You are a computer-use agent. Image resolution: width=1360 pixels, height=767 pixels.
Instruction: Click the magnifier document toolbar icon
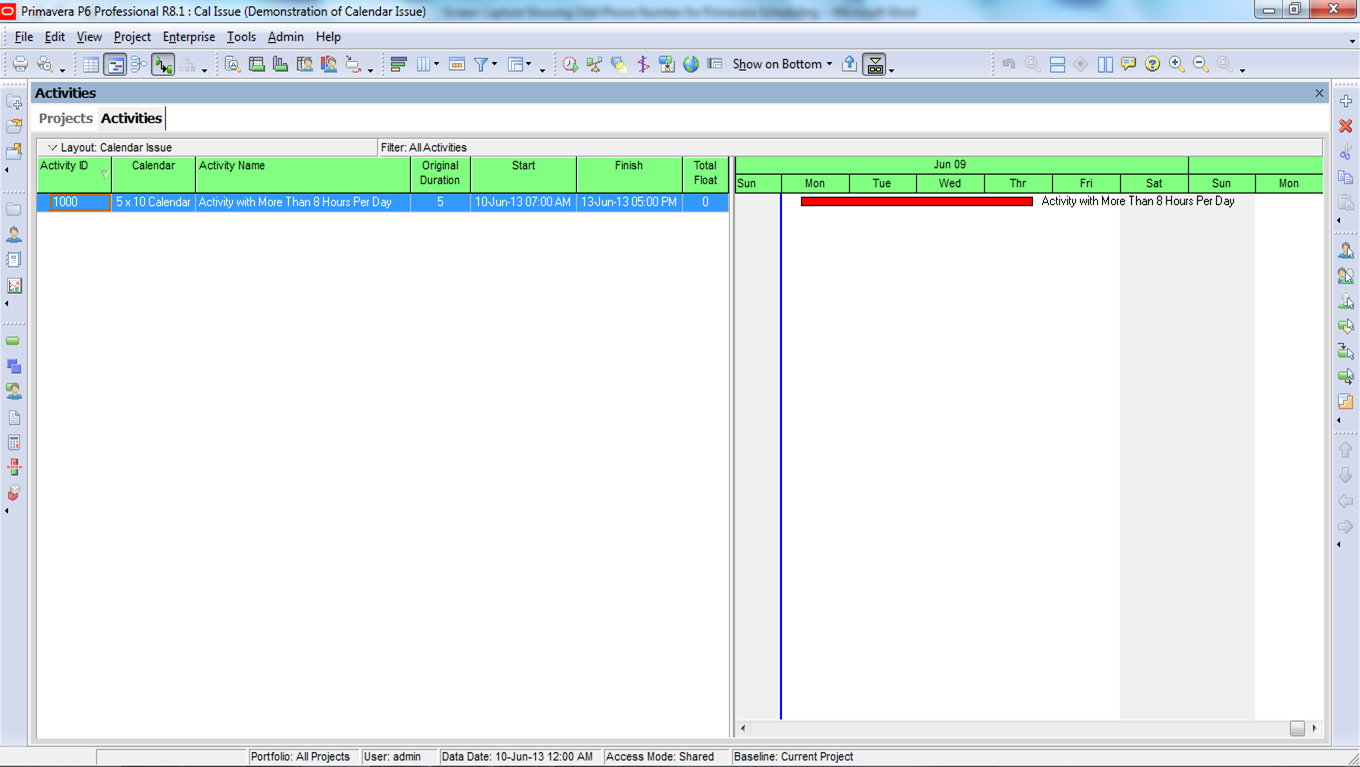pyautogui.click(x=233, y=64)
